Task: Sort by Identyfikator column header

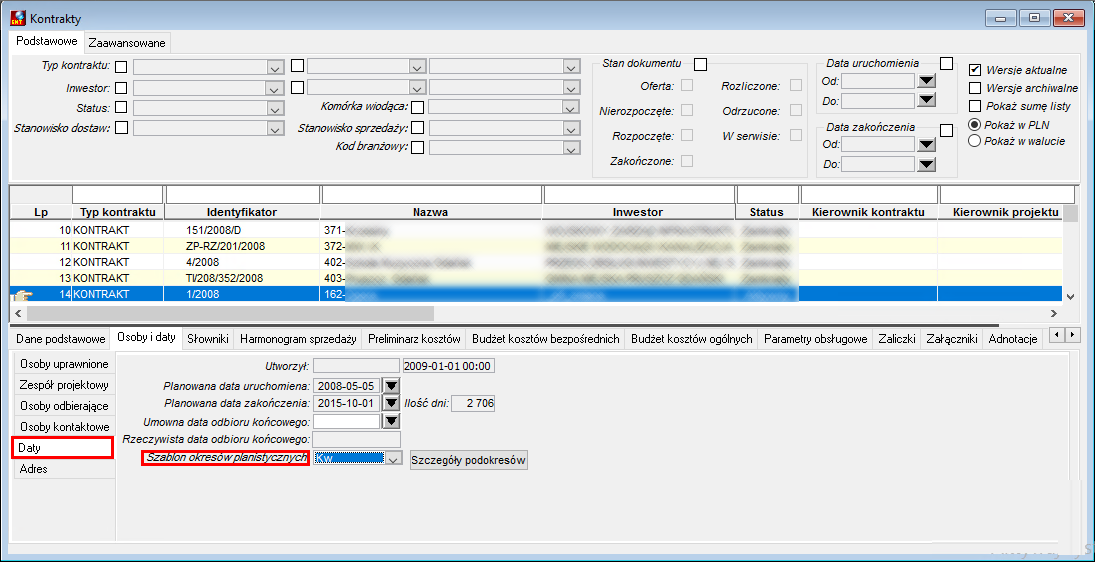Action: pyautogui.click(x=242, y=212)
